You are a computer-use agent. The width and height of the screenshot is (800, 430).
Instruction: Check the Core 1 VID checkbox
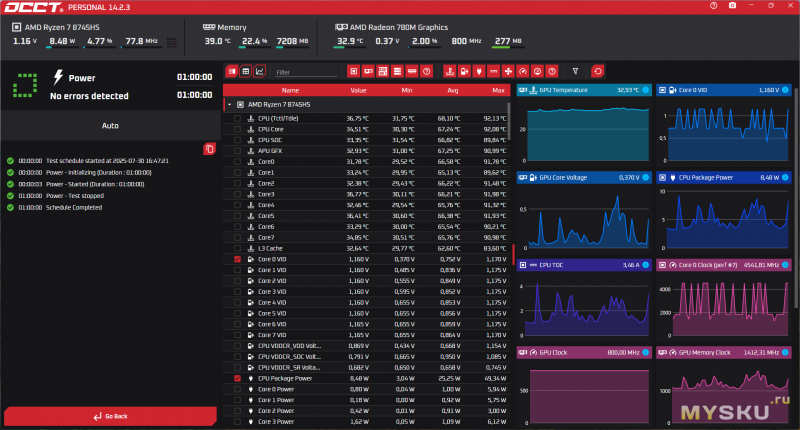(x=237, y=270)
